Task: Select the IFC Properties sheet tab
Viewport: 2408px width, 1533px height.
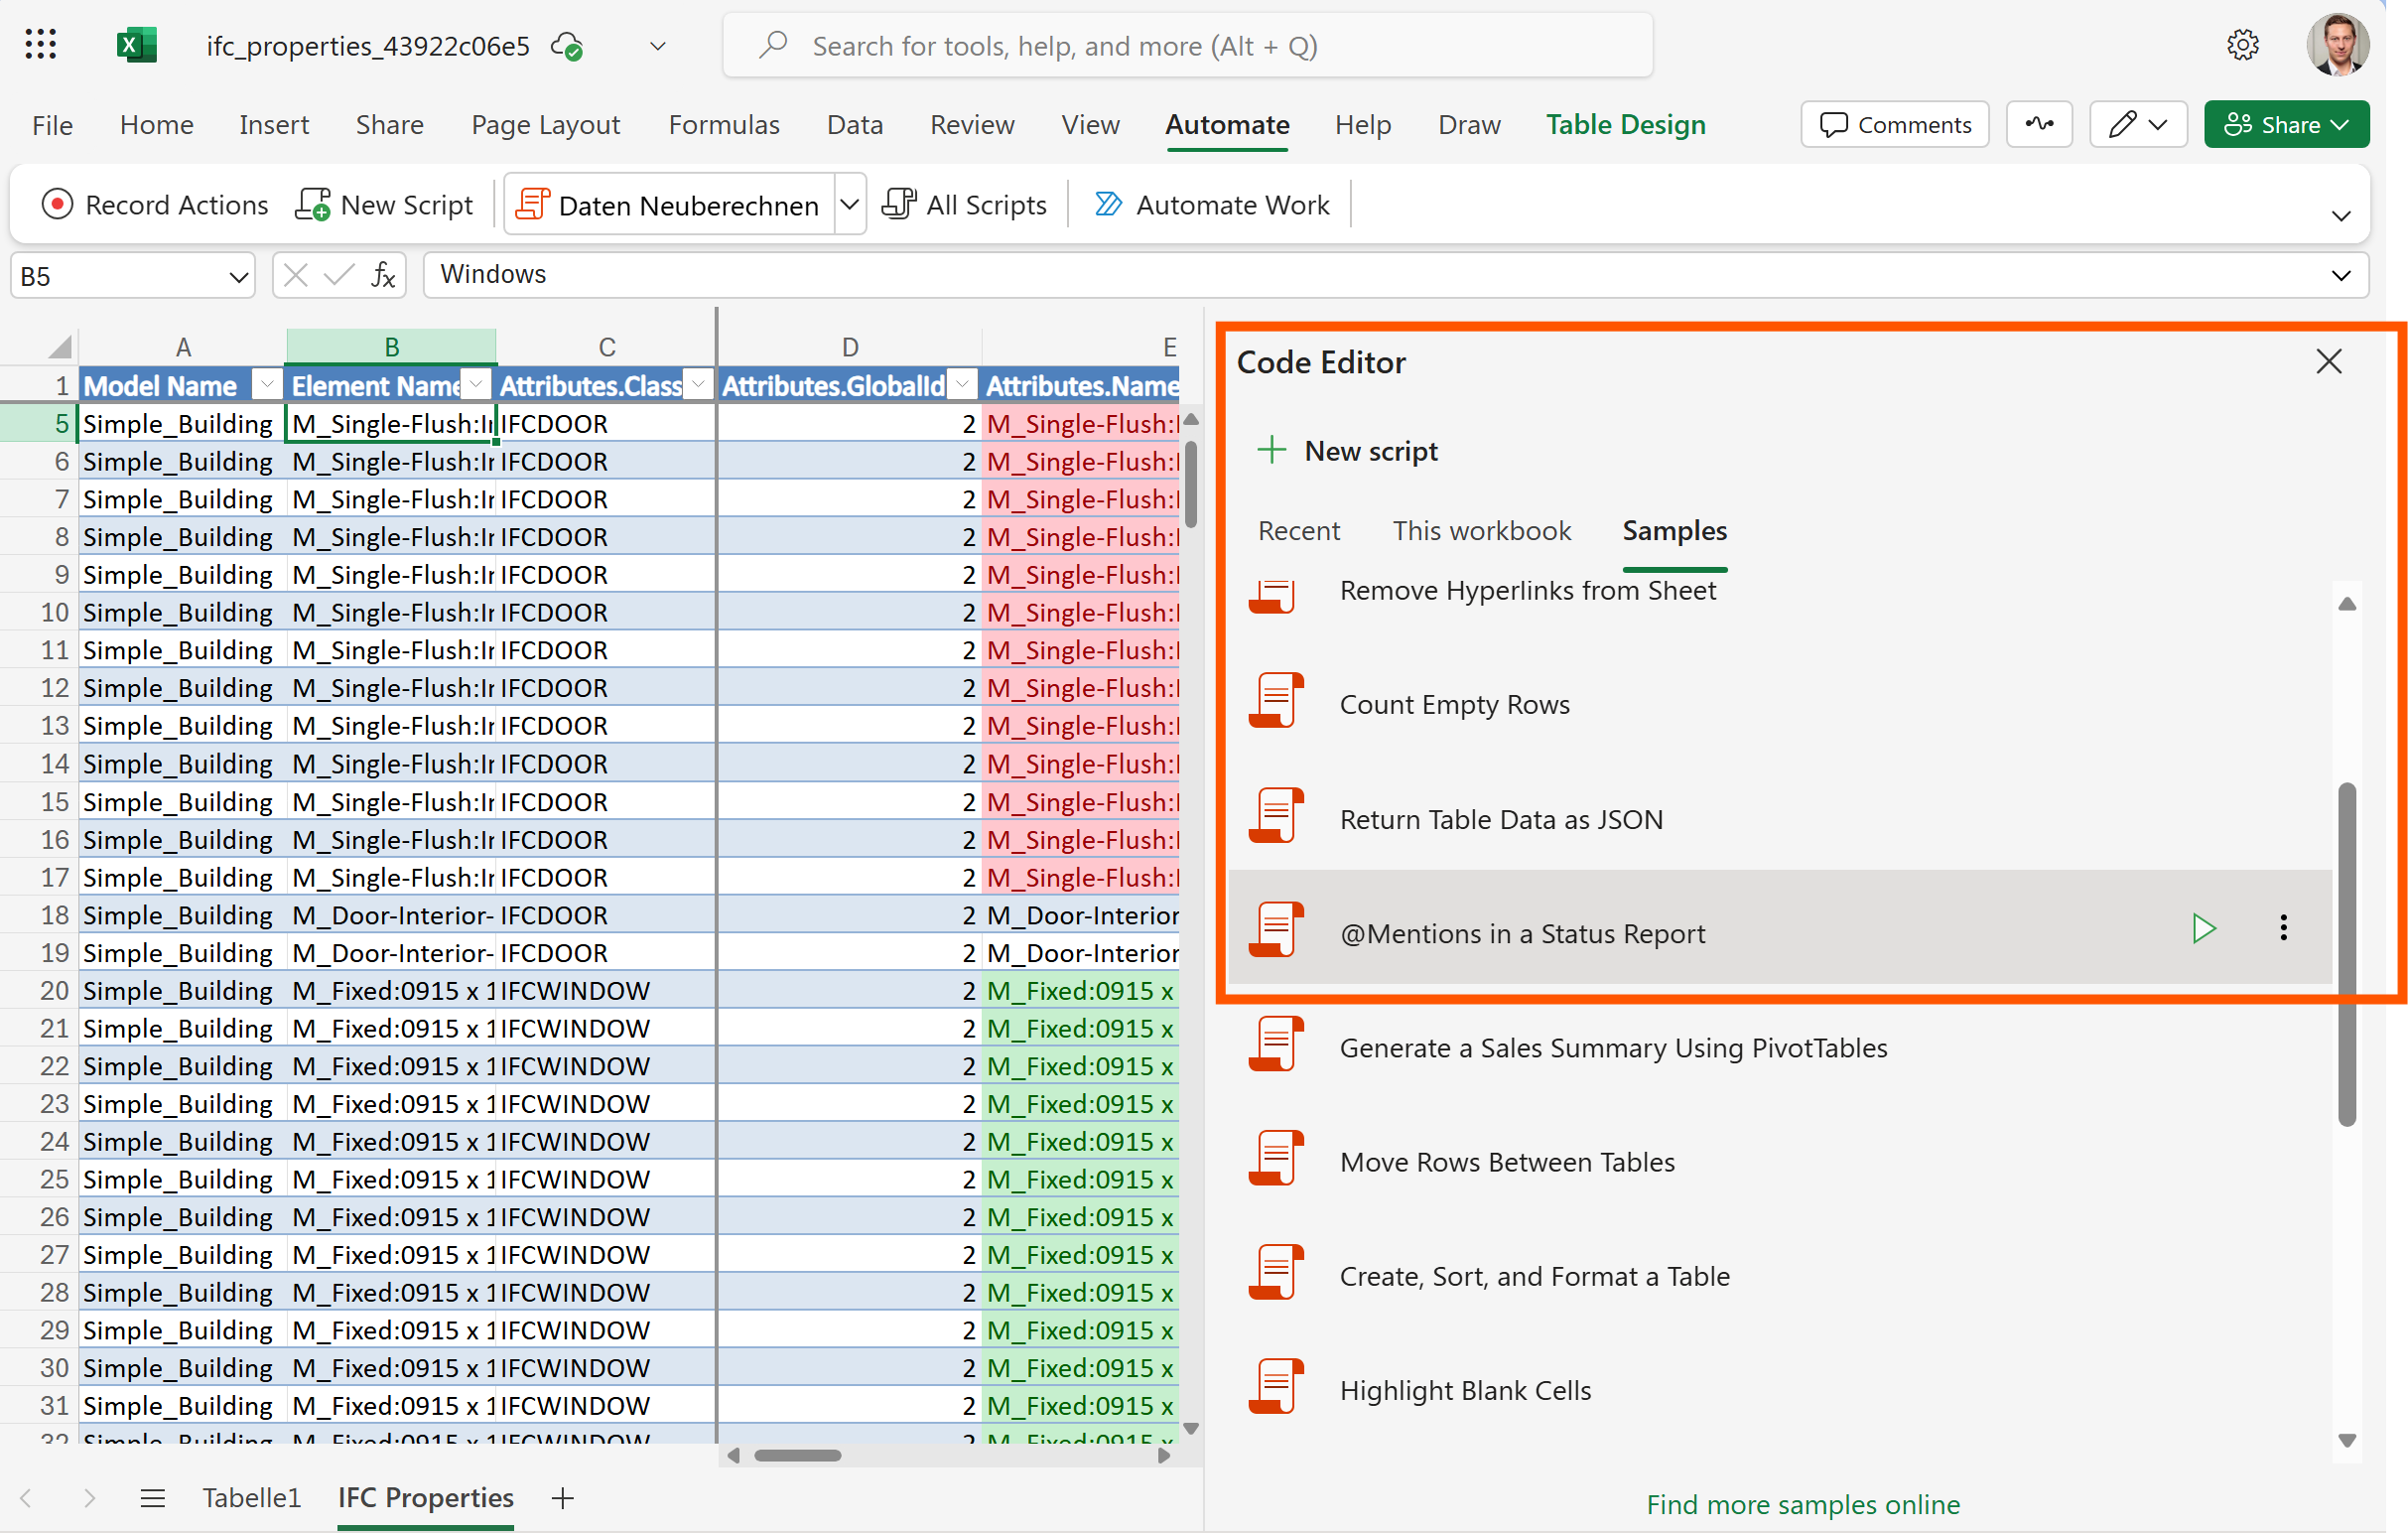Action: pyautogui.click(x=425, y=1498)
